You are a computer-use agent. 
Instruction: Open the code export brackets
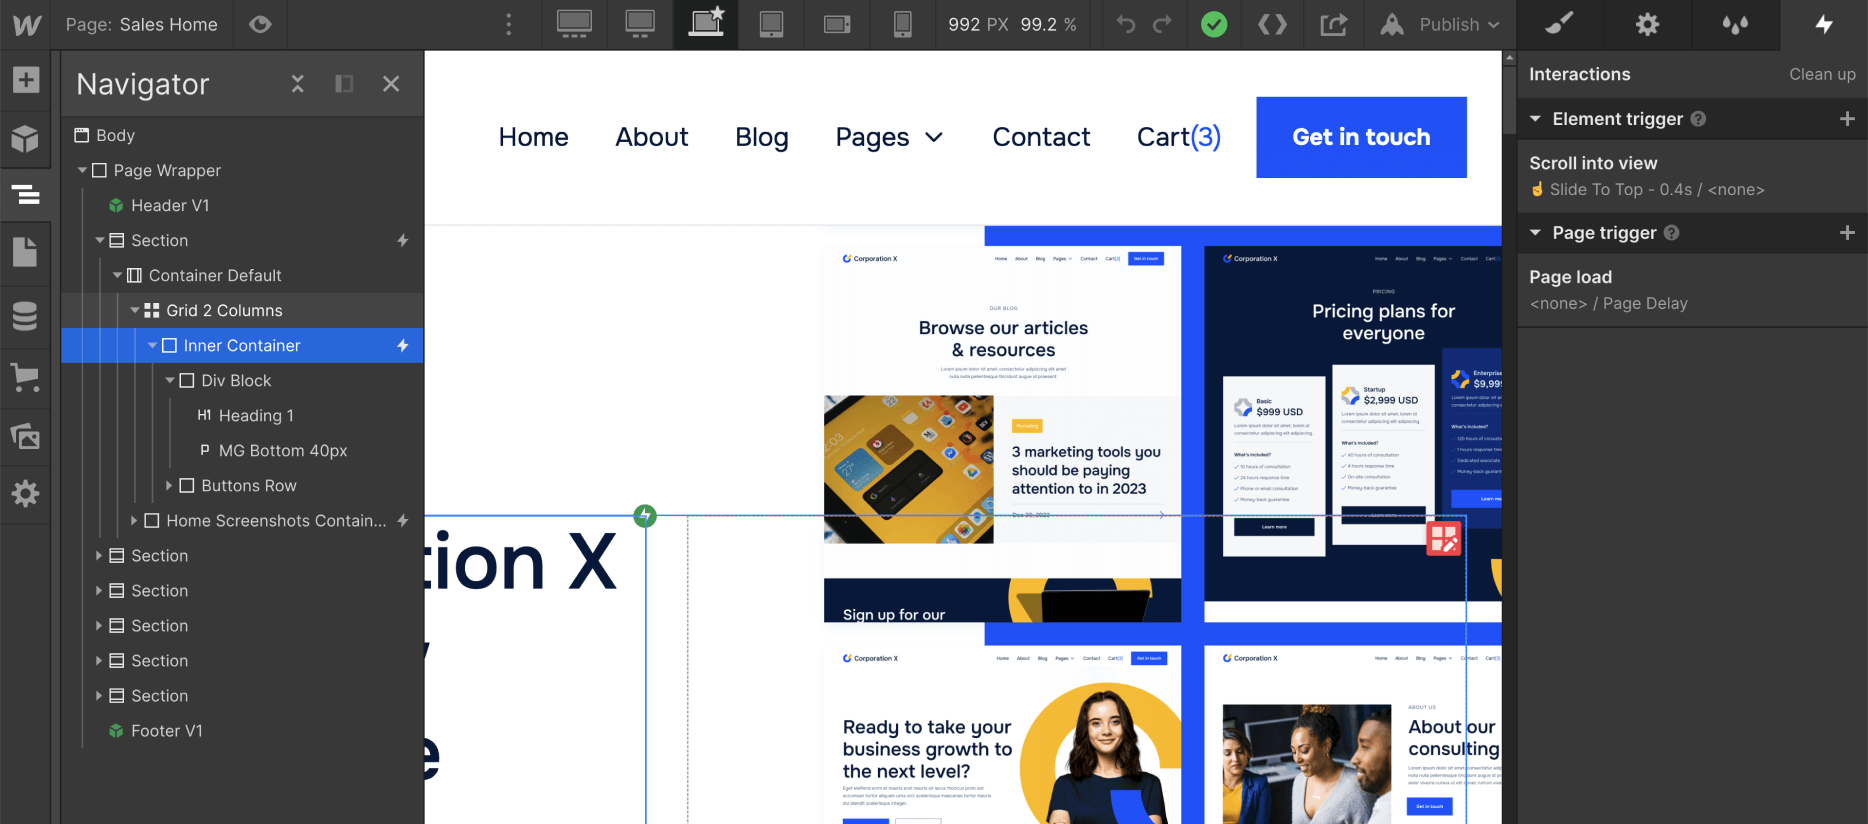click(1272, 24)
